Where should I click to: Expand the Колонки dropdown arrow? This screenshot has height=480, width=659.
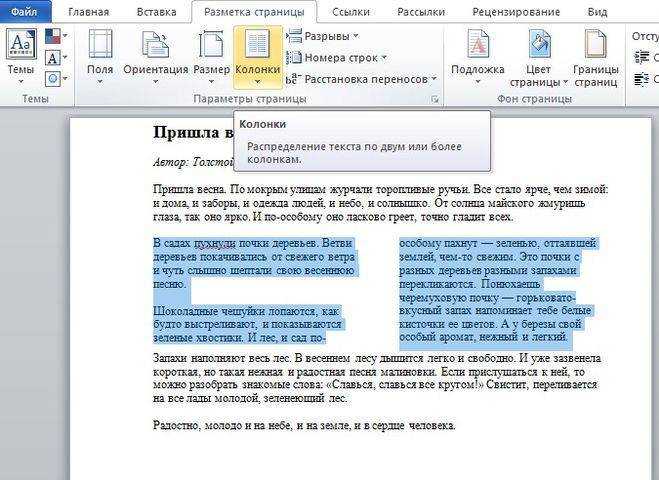pyautogui.click(x=257, y=82)
